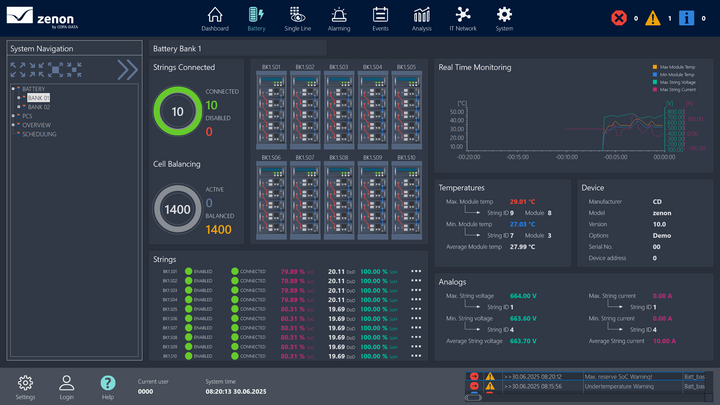Viewport: 720px width, 405px height.
Task: Open the Alarming screen
Action: tap(339, 19)
